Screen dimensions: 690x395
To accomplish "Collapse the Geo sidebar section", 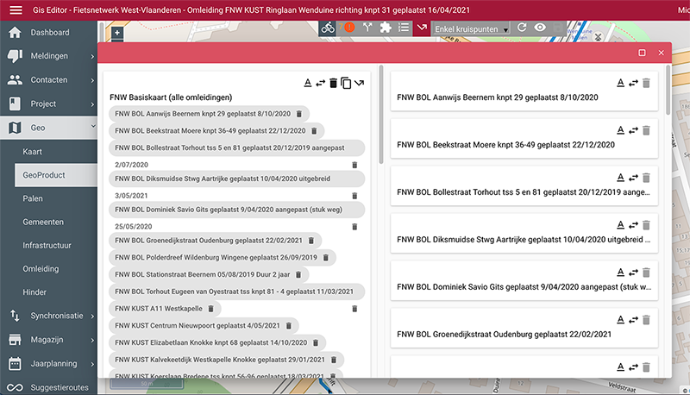I will pos(48,128).
